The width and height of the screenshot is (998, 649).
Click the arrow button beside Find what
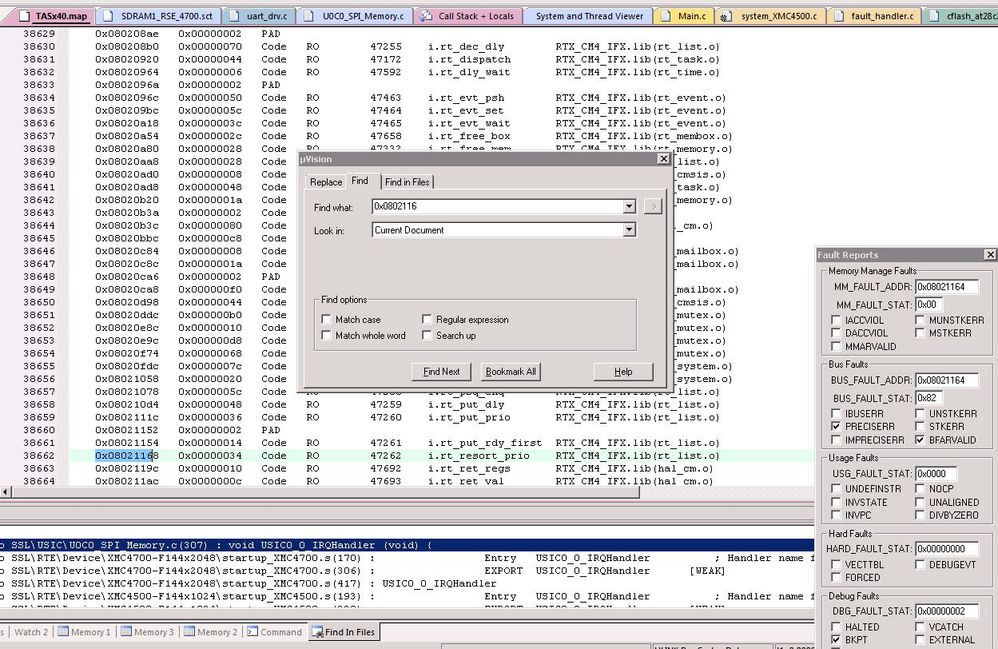pyautogui.click(x=653, y=206)
